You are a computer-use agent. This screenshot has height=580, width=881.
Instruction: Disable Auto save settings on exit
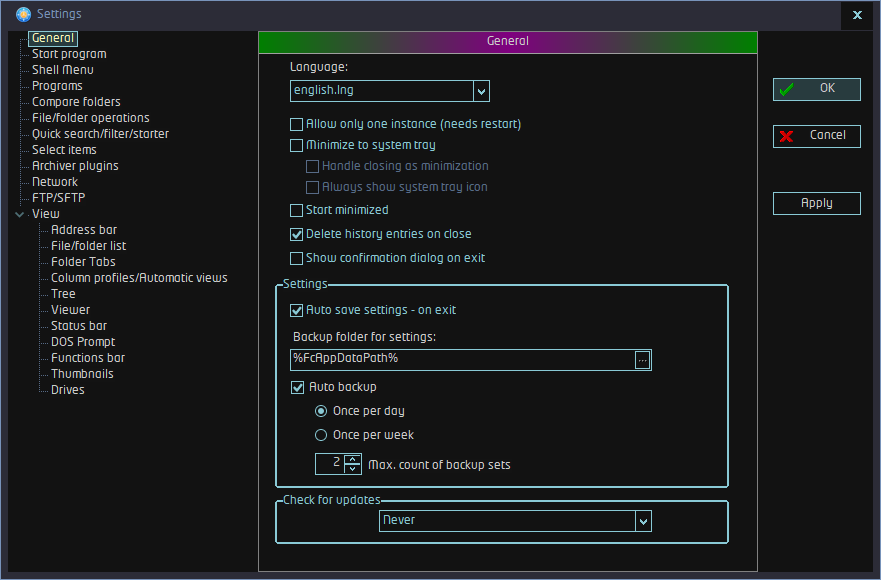pos(296,311)
